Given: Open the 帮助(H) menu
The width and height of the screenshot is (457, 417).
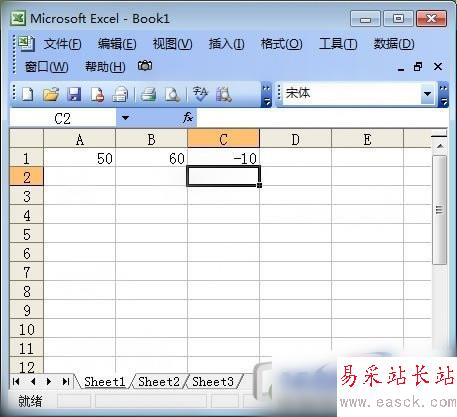Looking at the screenshot, I should pos(105,67).
